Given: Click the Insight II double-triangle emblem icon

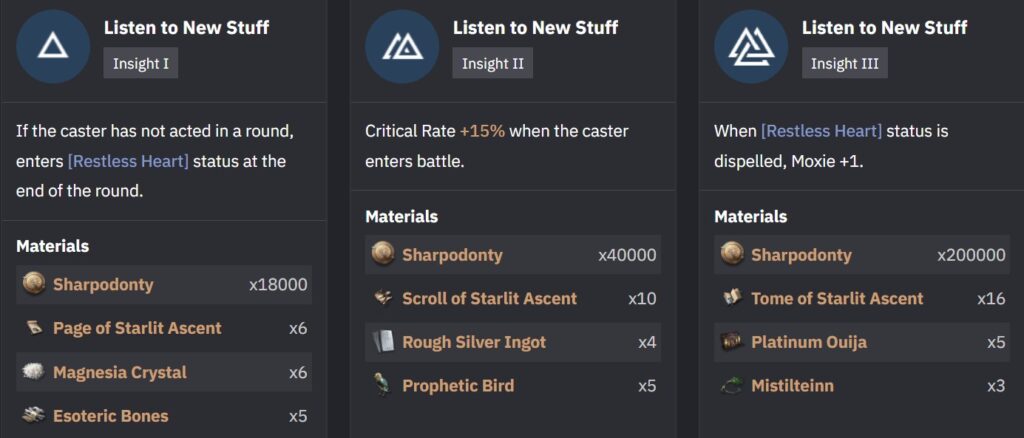Looking at the screenshot, I should click(x=402, y=46).
